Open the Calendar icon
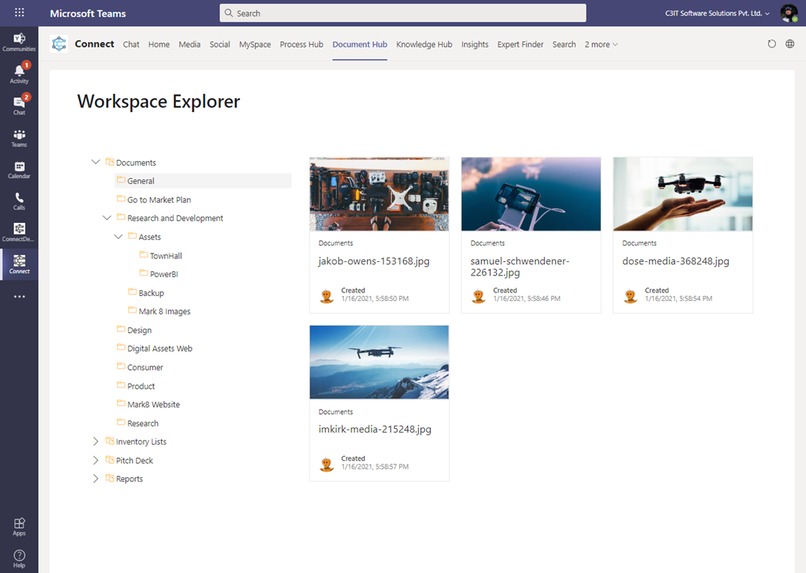806x573 pixels. pyautogui.click(x=19, y=170)
